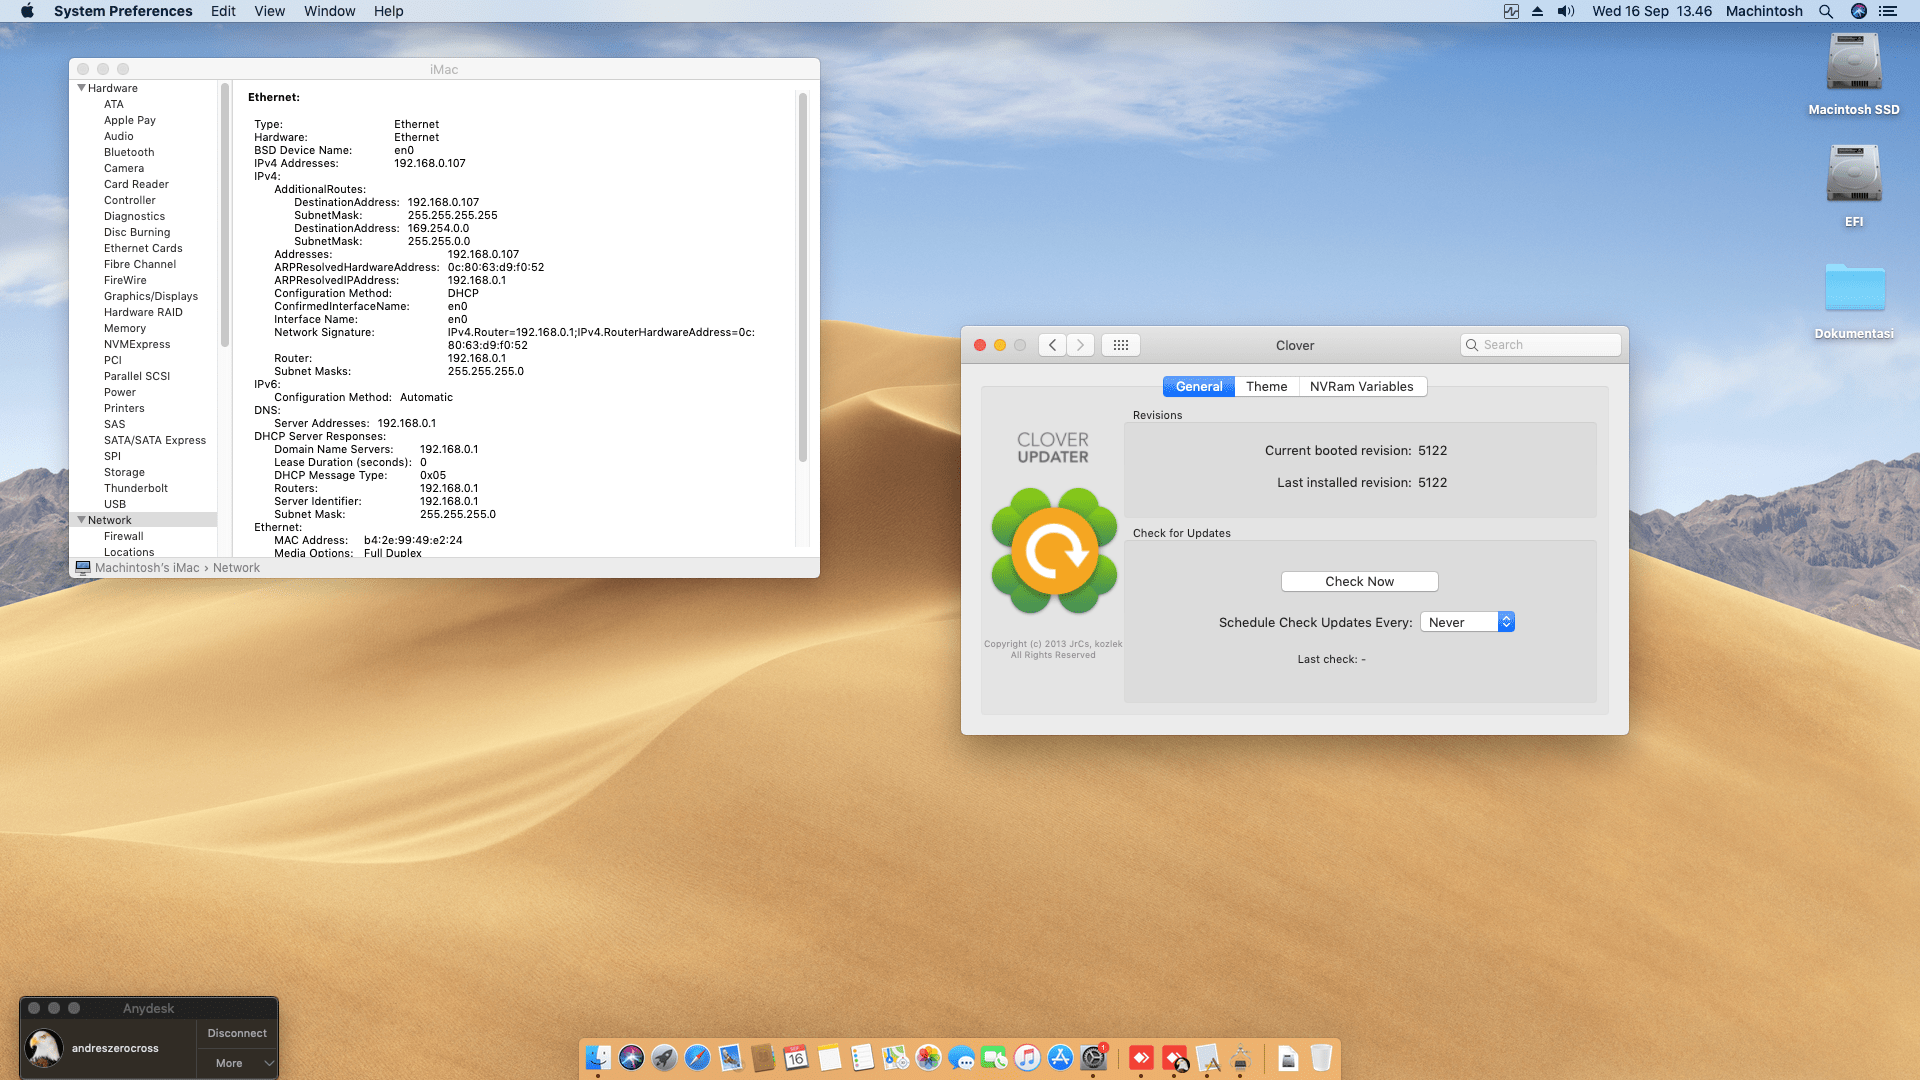This screenshot has height=1080, width=1920.
Task: Show all preferences grid icon
Action: 1121,345
